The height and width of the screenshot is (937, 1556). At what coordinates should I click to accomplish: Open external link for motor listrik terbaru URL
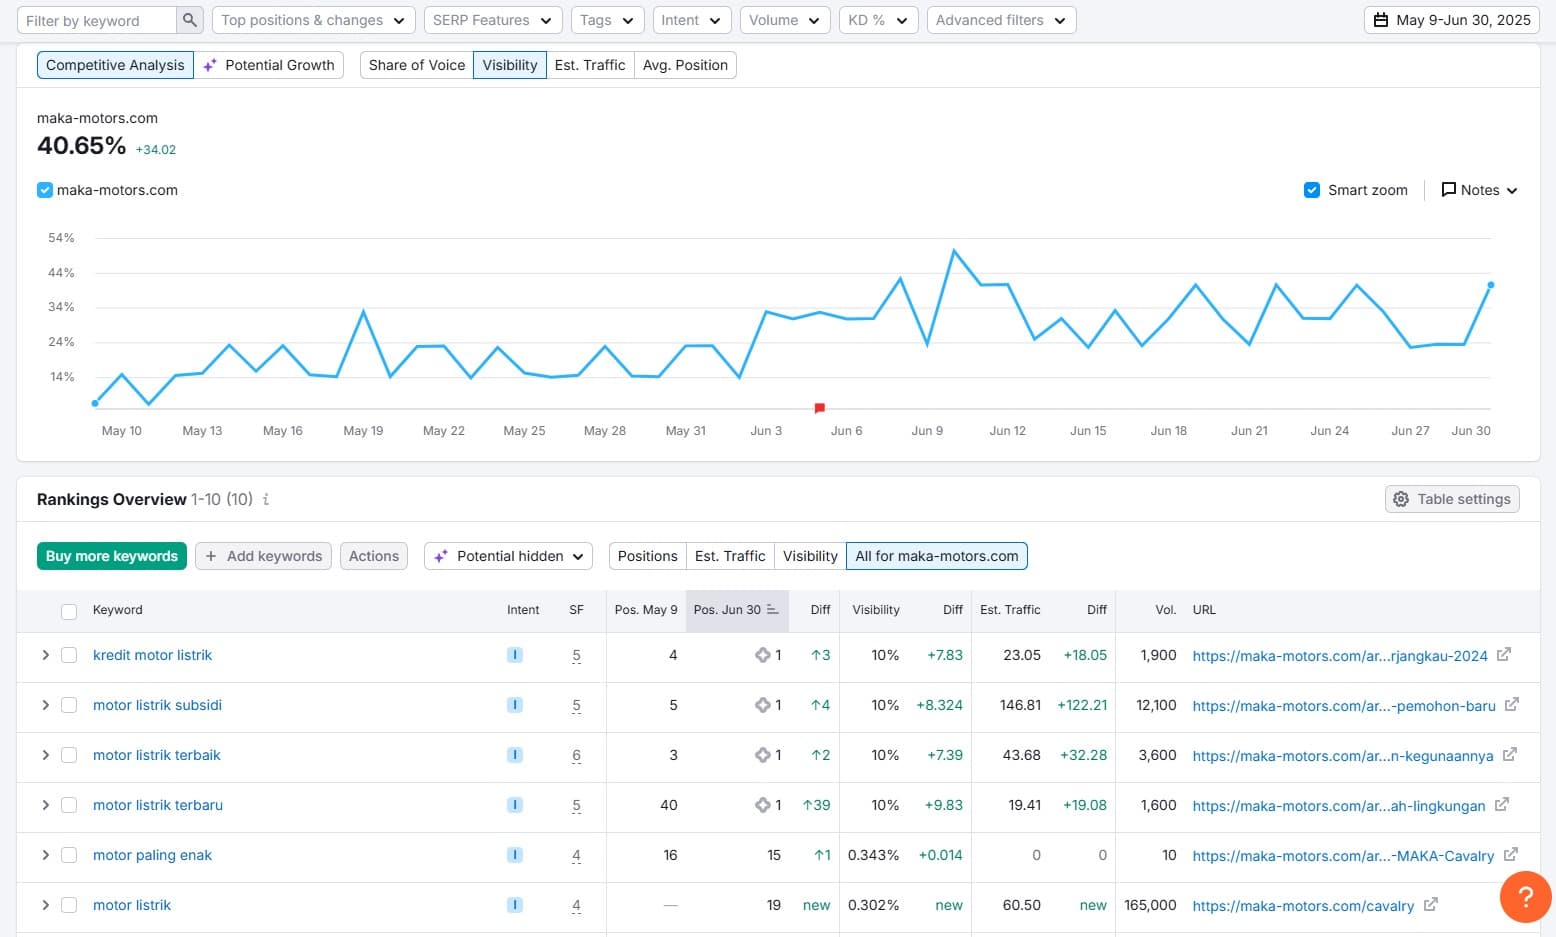pos(1502,805)
